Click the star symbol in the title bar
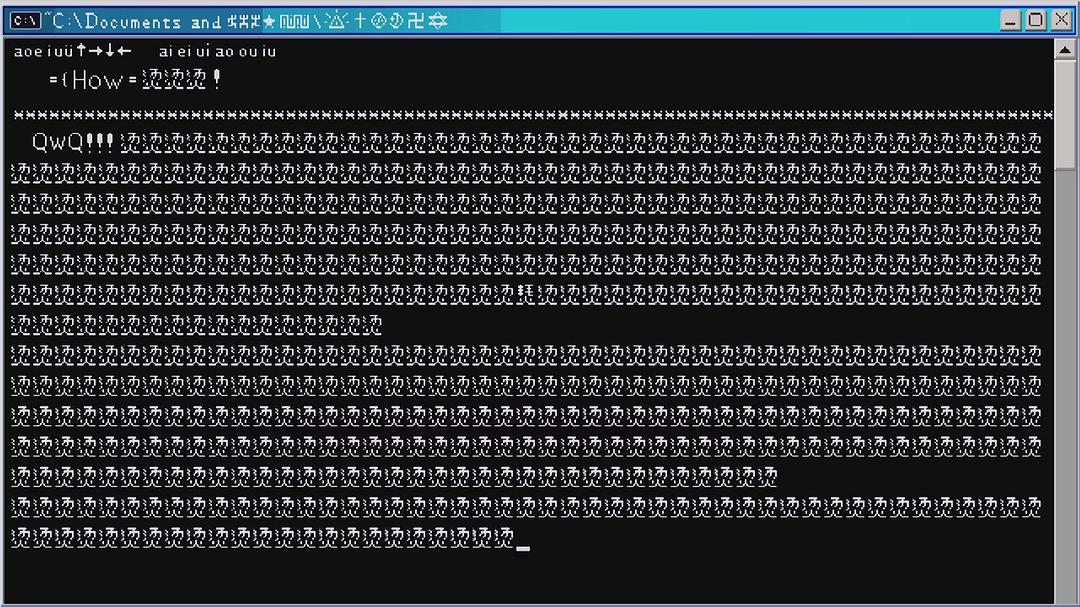 [x=269, y=21]
